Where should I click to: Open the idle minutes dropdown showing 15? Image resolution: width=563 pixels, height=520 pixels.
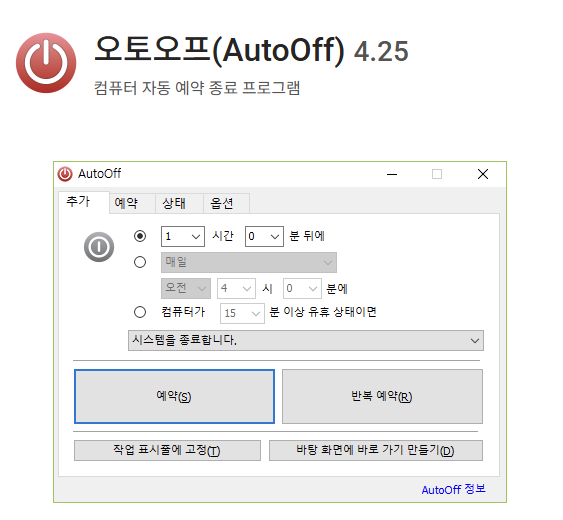click(242, 314)
